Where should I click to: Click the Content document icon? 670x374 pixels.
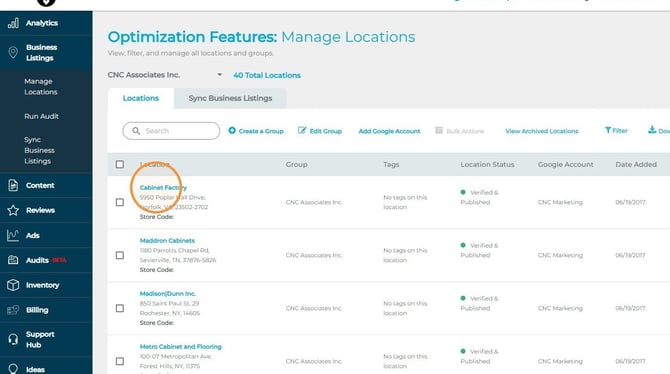click(13, 185)
